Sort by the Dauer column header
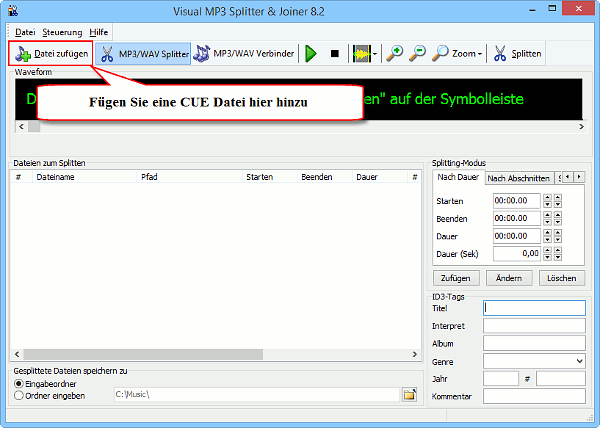The image size is (600, 428). pyautogui.click(x=380, y=177)
